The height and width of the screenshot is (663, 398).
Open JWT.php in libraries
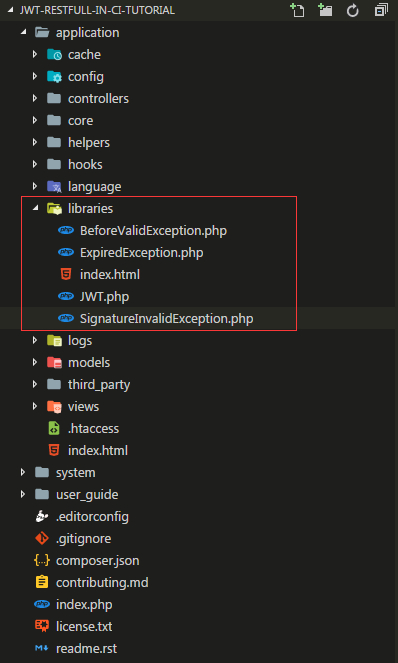click(104, 297)
